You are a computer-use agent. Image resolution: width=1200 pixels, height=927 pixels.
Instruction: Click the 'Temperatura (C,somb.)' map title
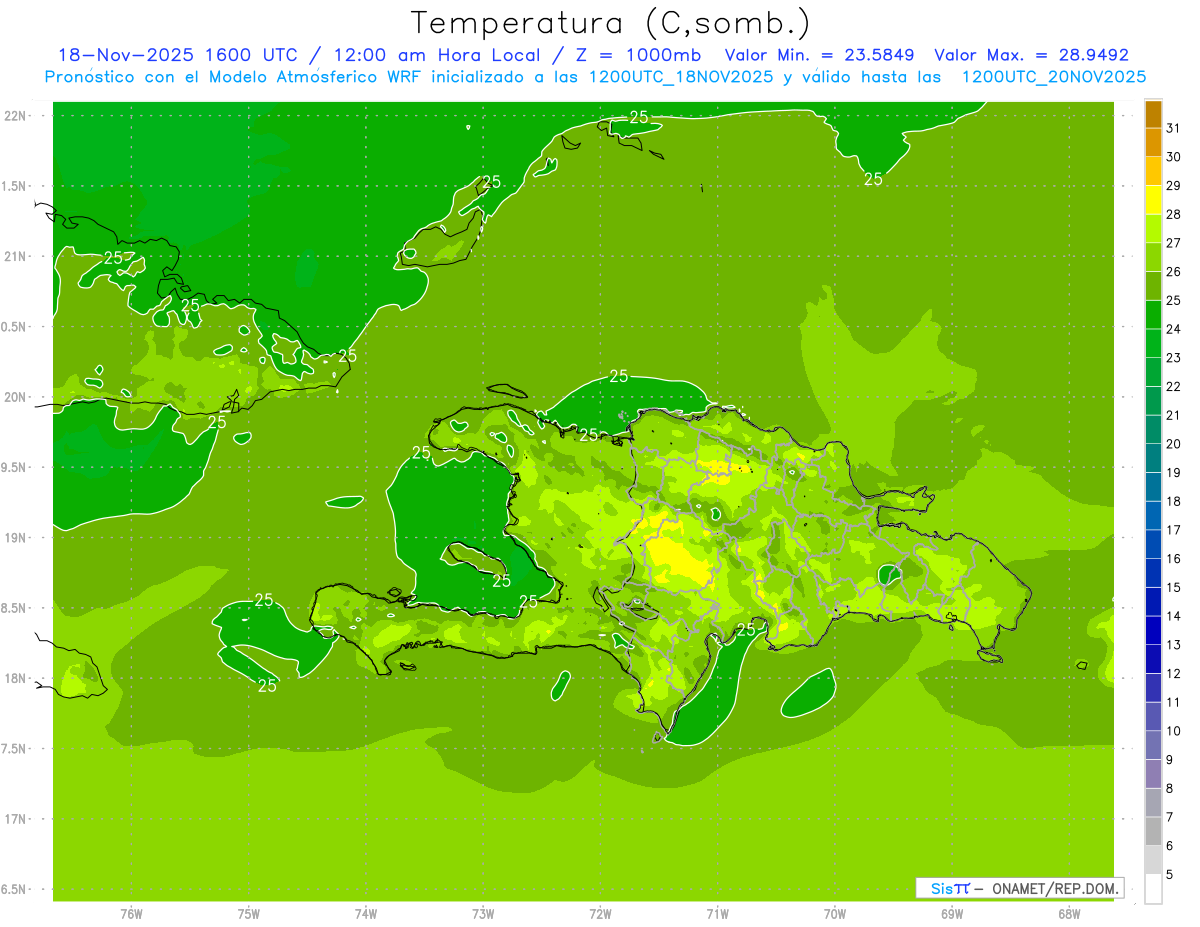pyautogui.click(x=611, y=23)
